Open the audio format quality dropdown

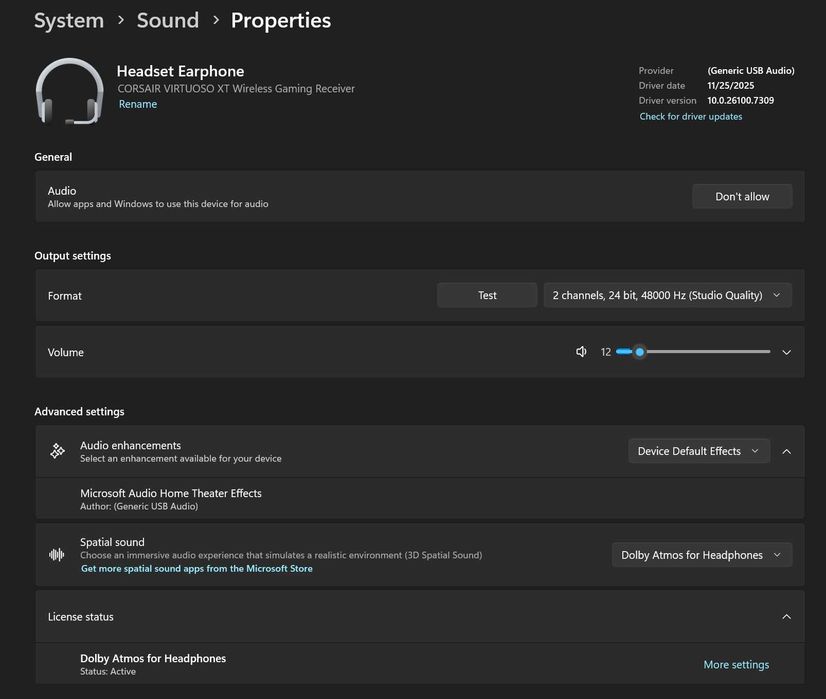667,295
